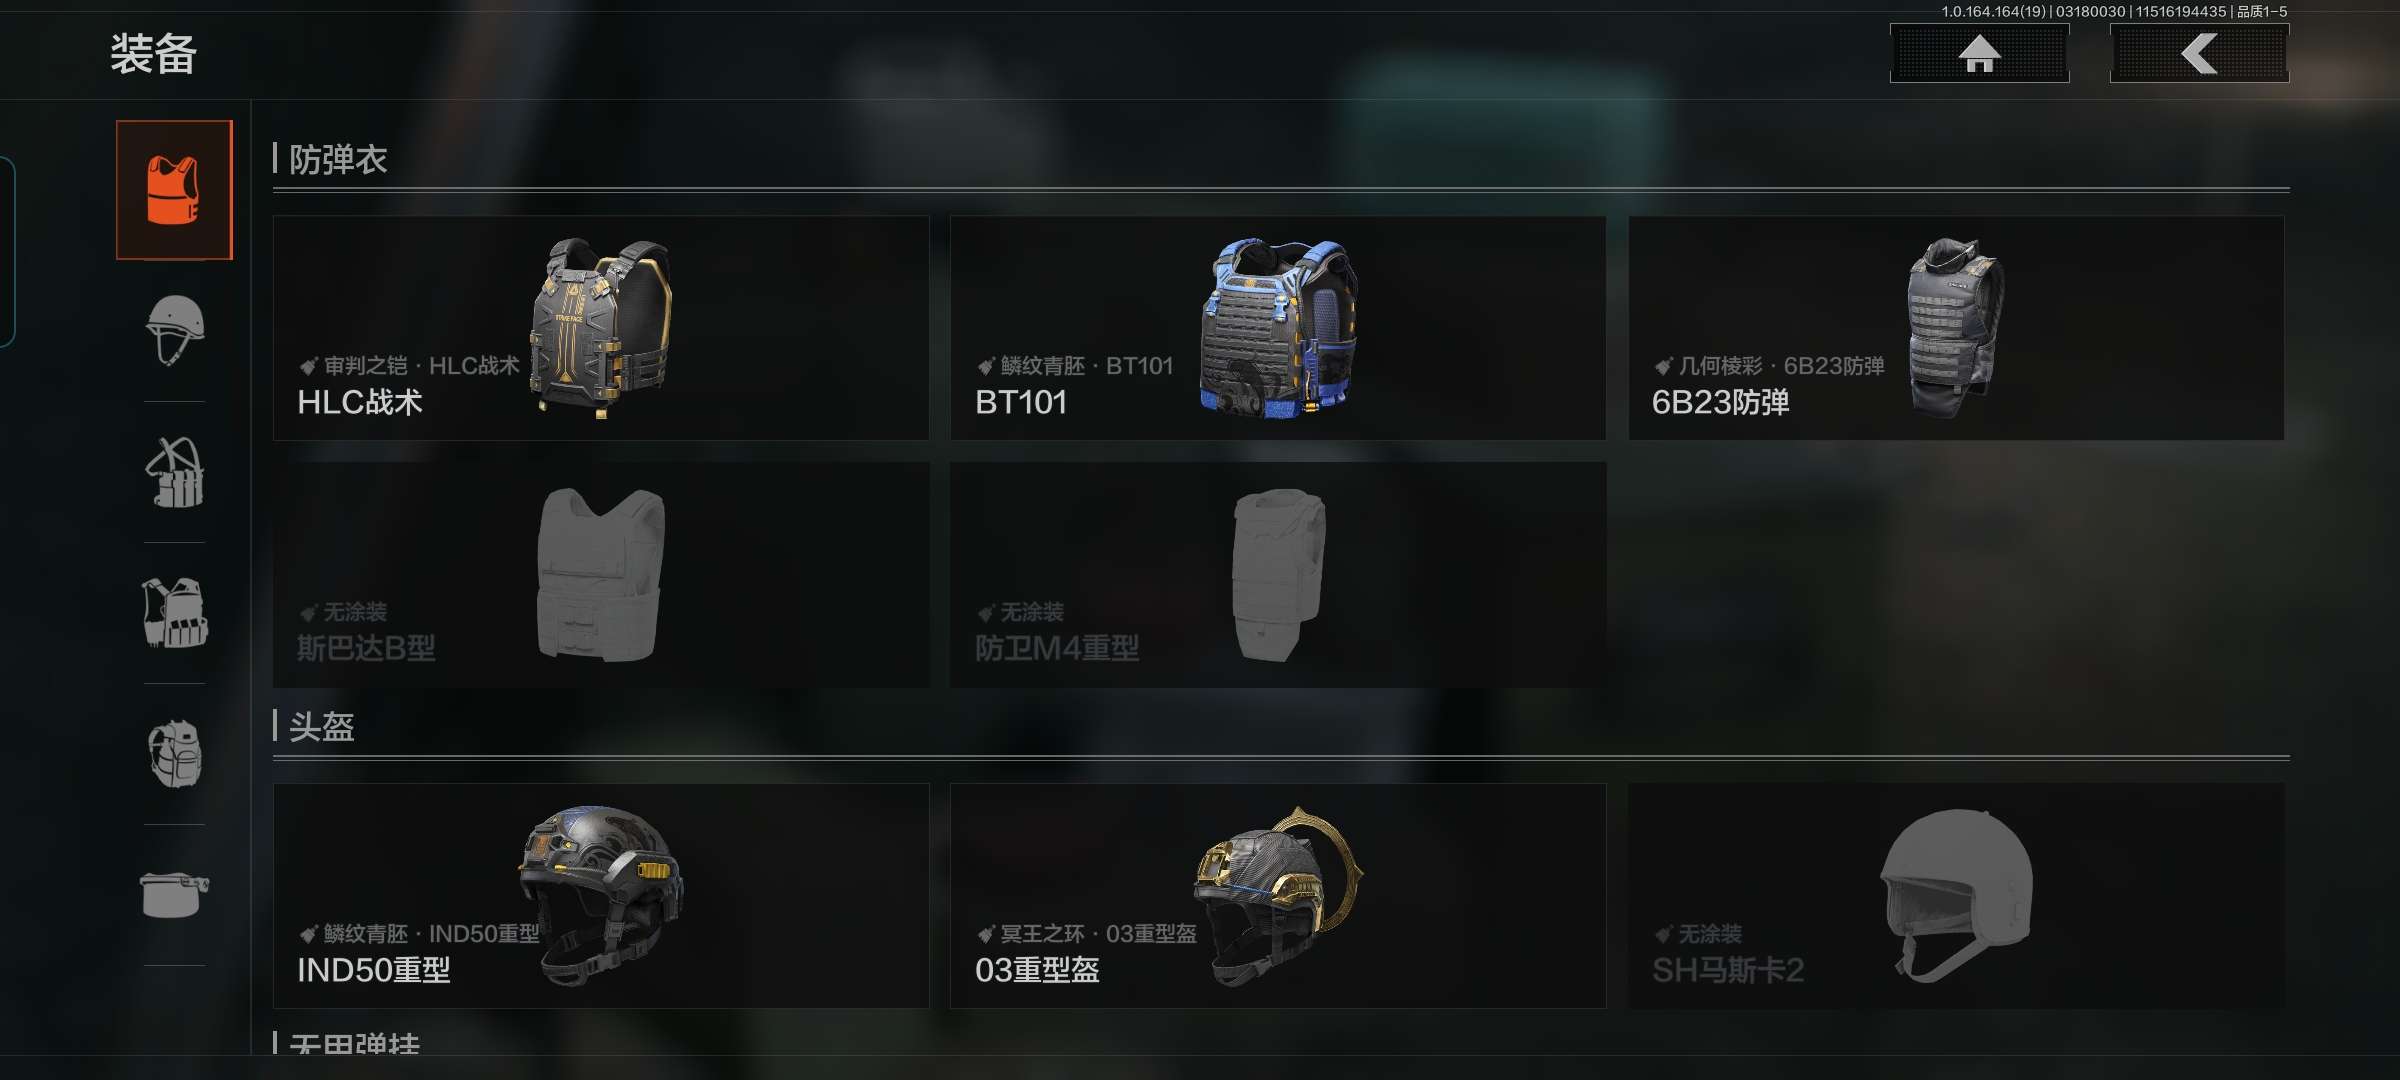Click the 装备 page title
The width and height of the screenshot is (2400, 1080).
click(153, 54)
